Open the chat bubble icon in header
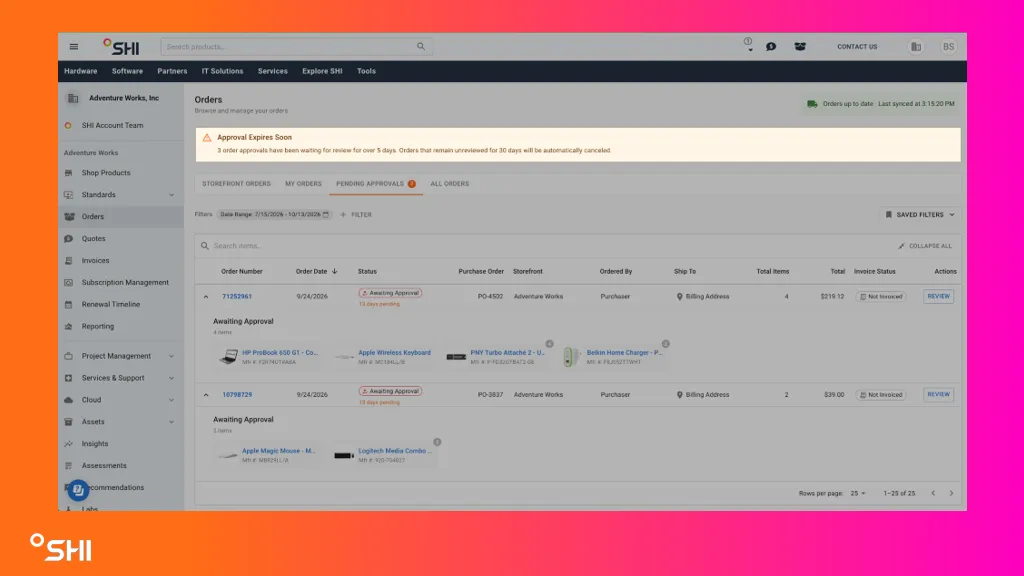 (771, 46)
